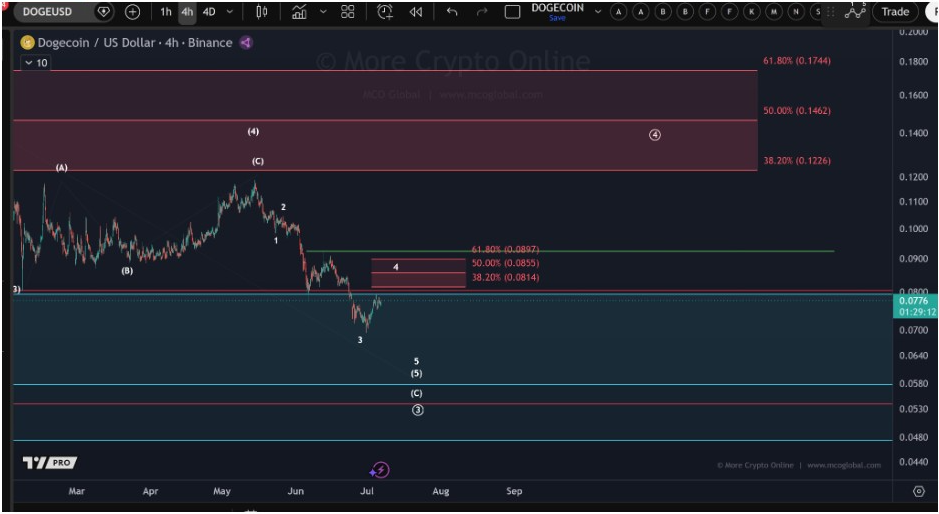This screenshot has width=939, height=514.
Task: Click the 0.1000 price axis value
Action: [x=913, y=229]
